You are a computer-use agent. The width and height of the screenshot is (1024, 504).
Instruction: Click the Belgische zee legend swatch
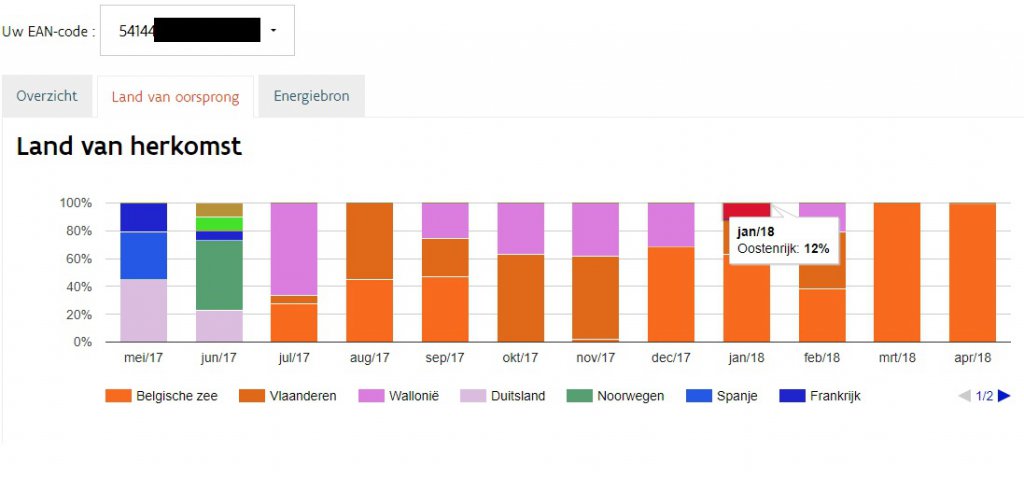click(x=118, y=396)
